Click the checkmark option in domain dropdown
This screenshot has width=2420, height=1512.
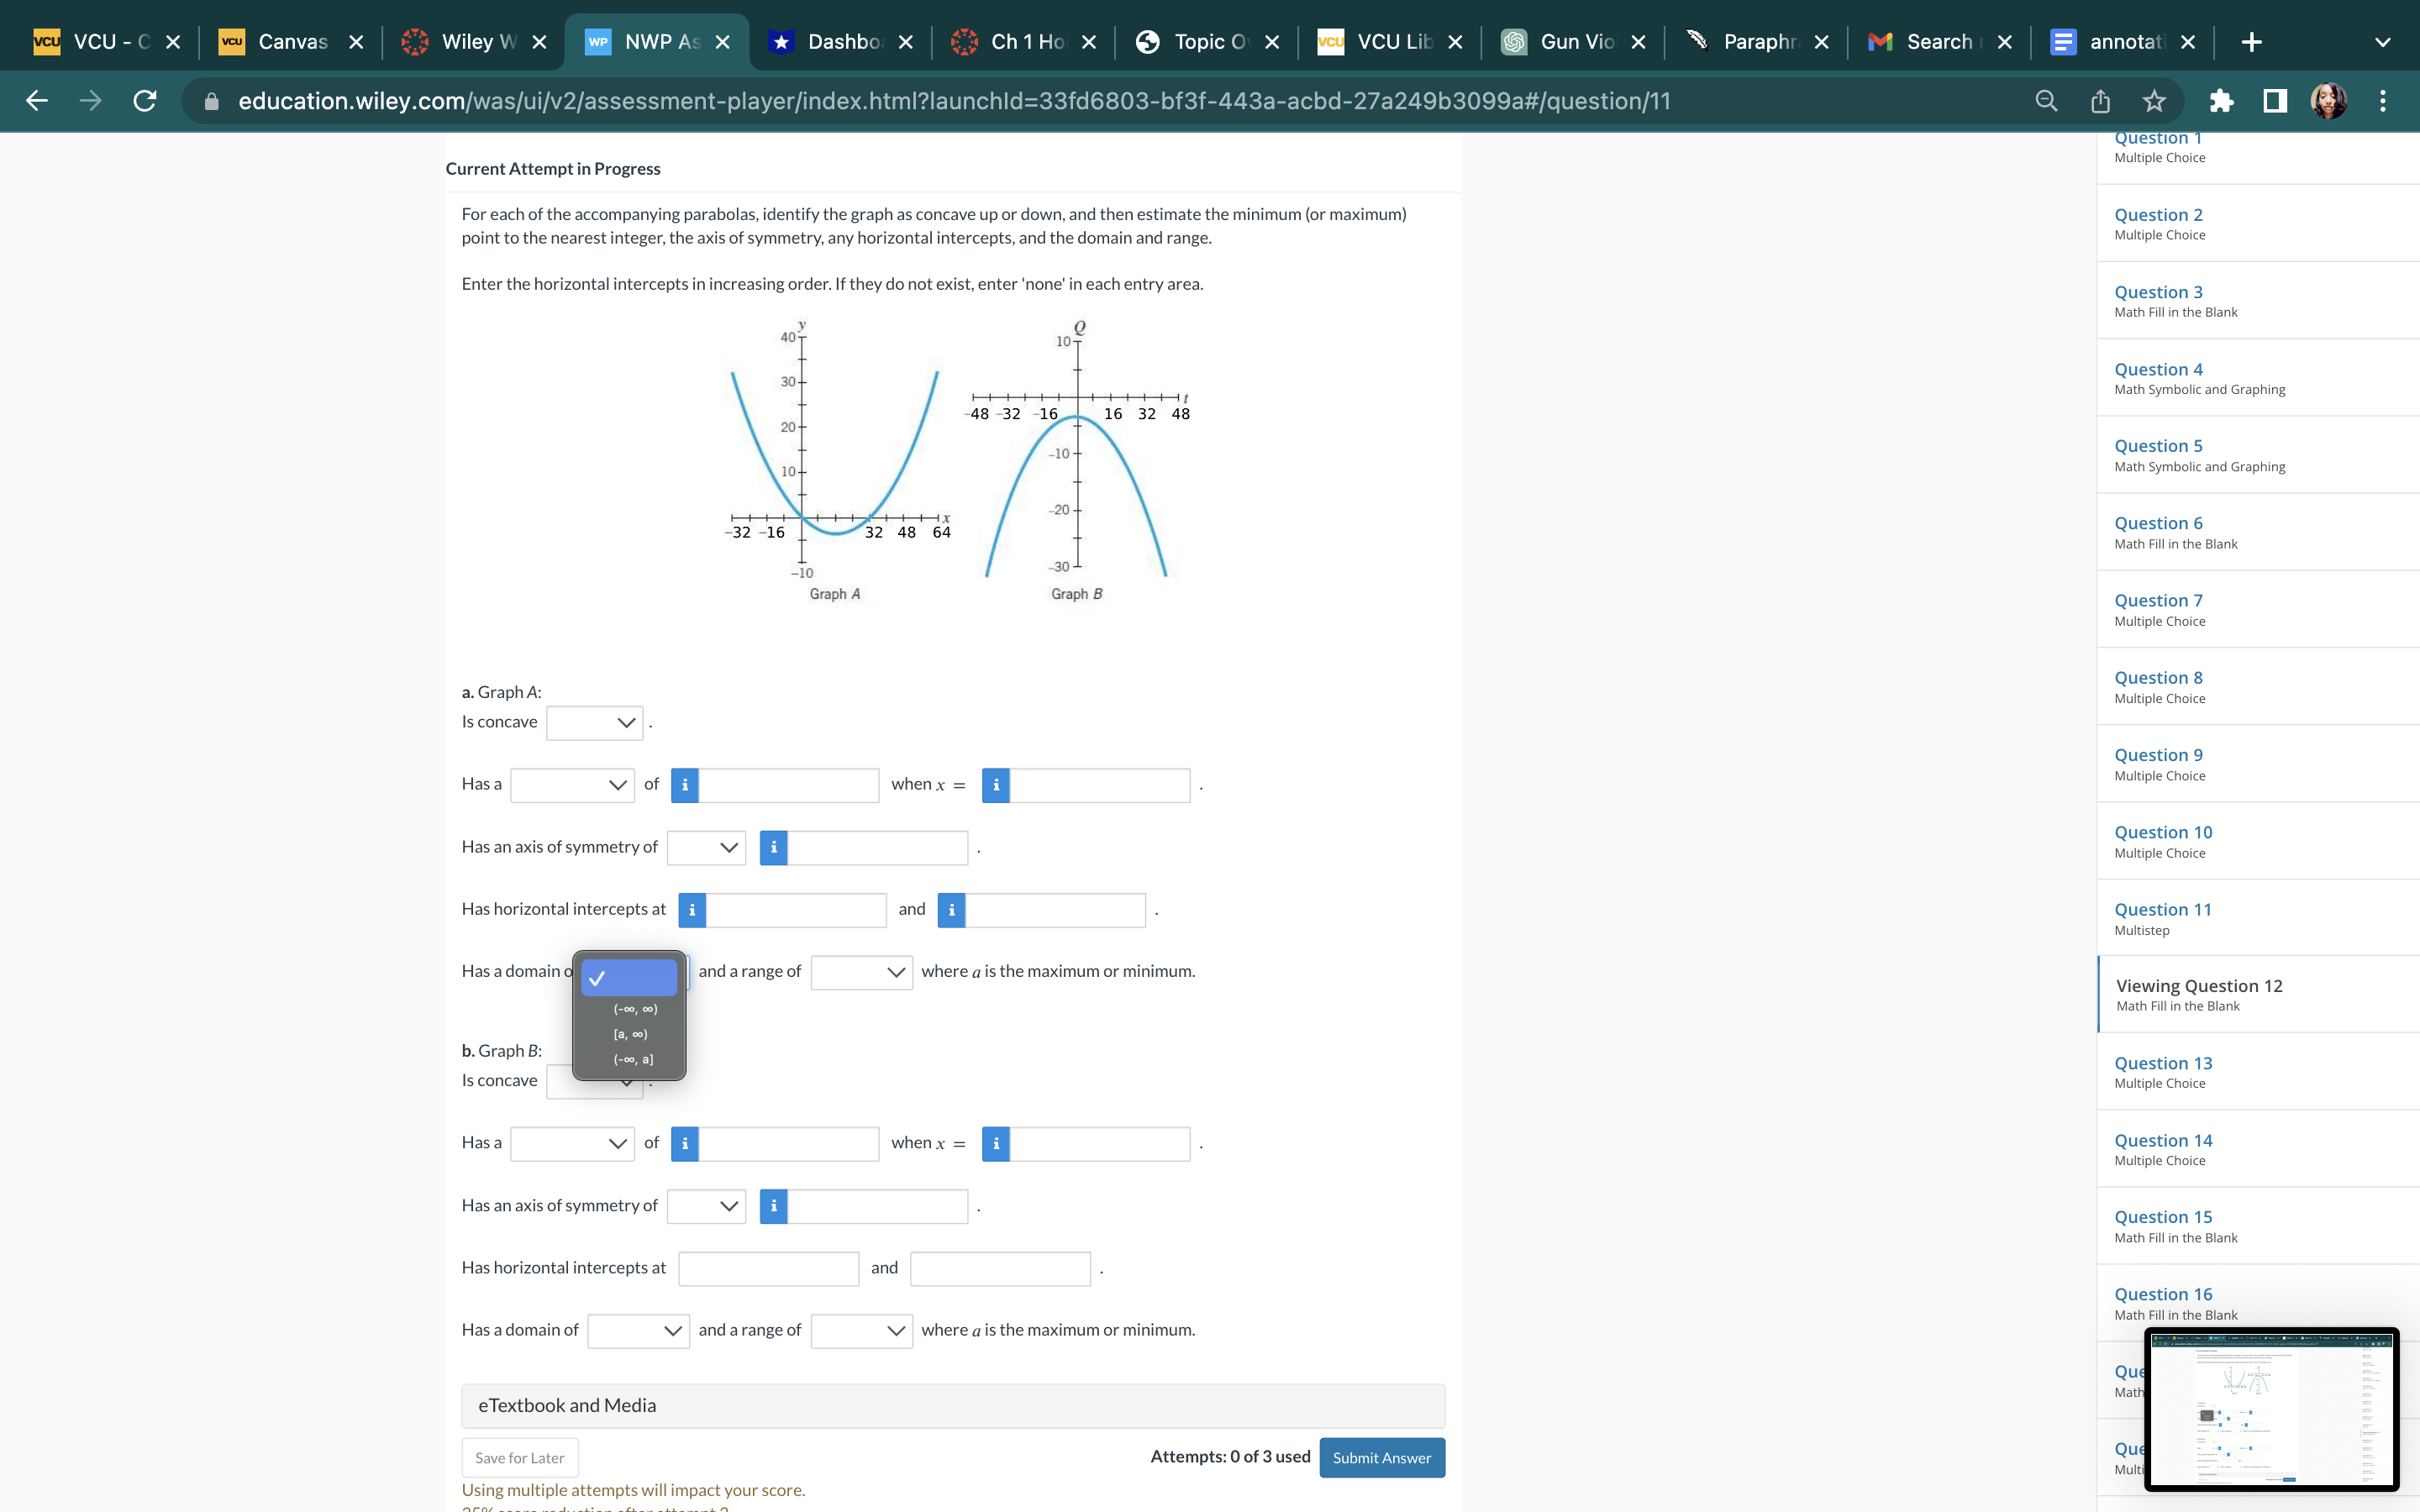pos(629,975)
